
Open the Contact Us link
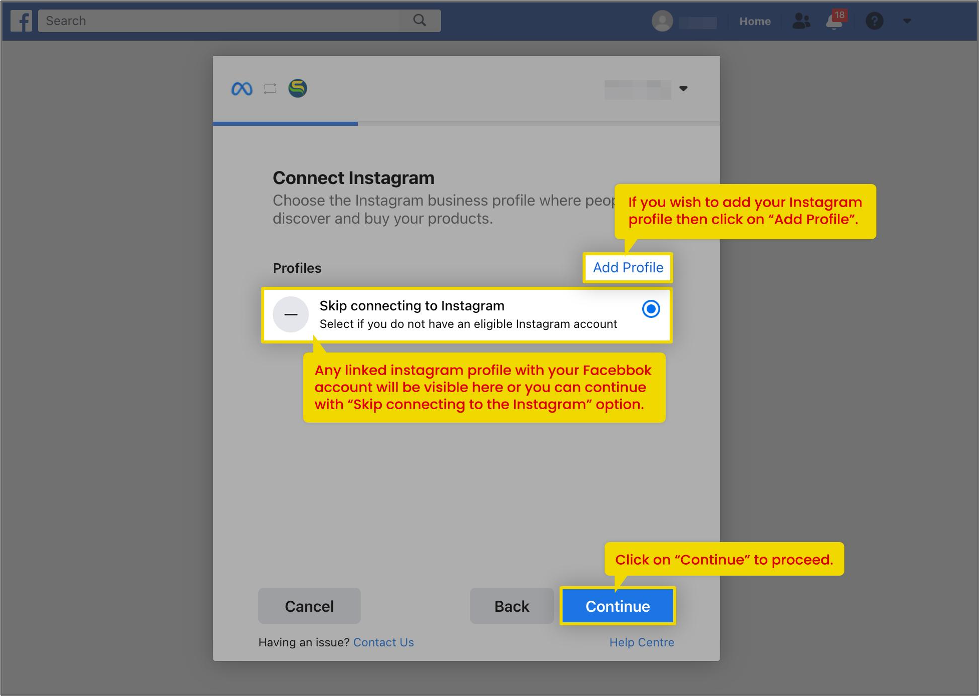(383, 642)
